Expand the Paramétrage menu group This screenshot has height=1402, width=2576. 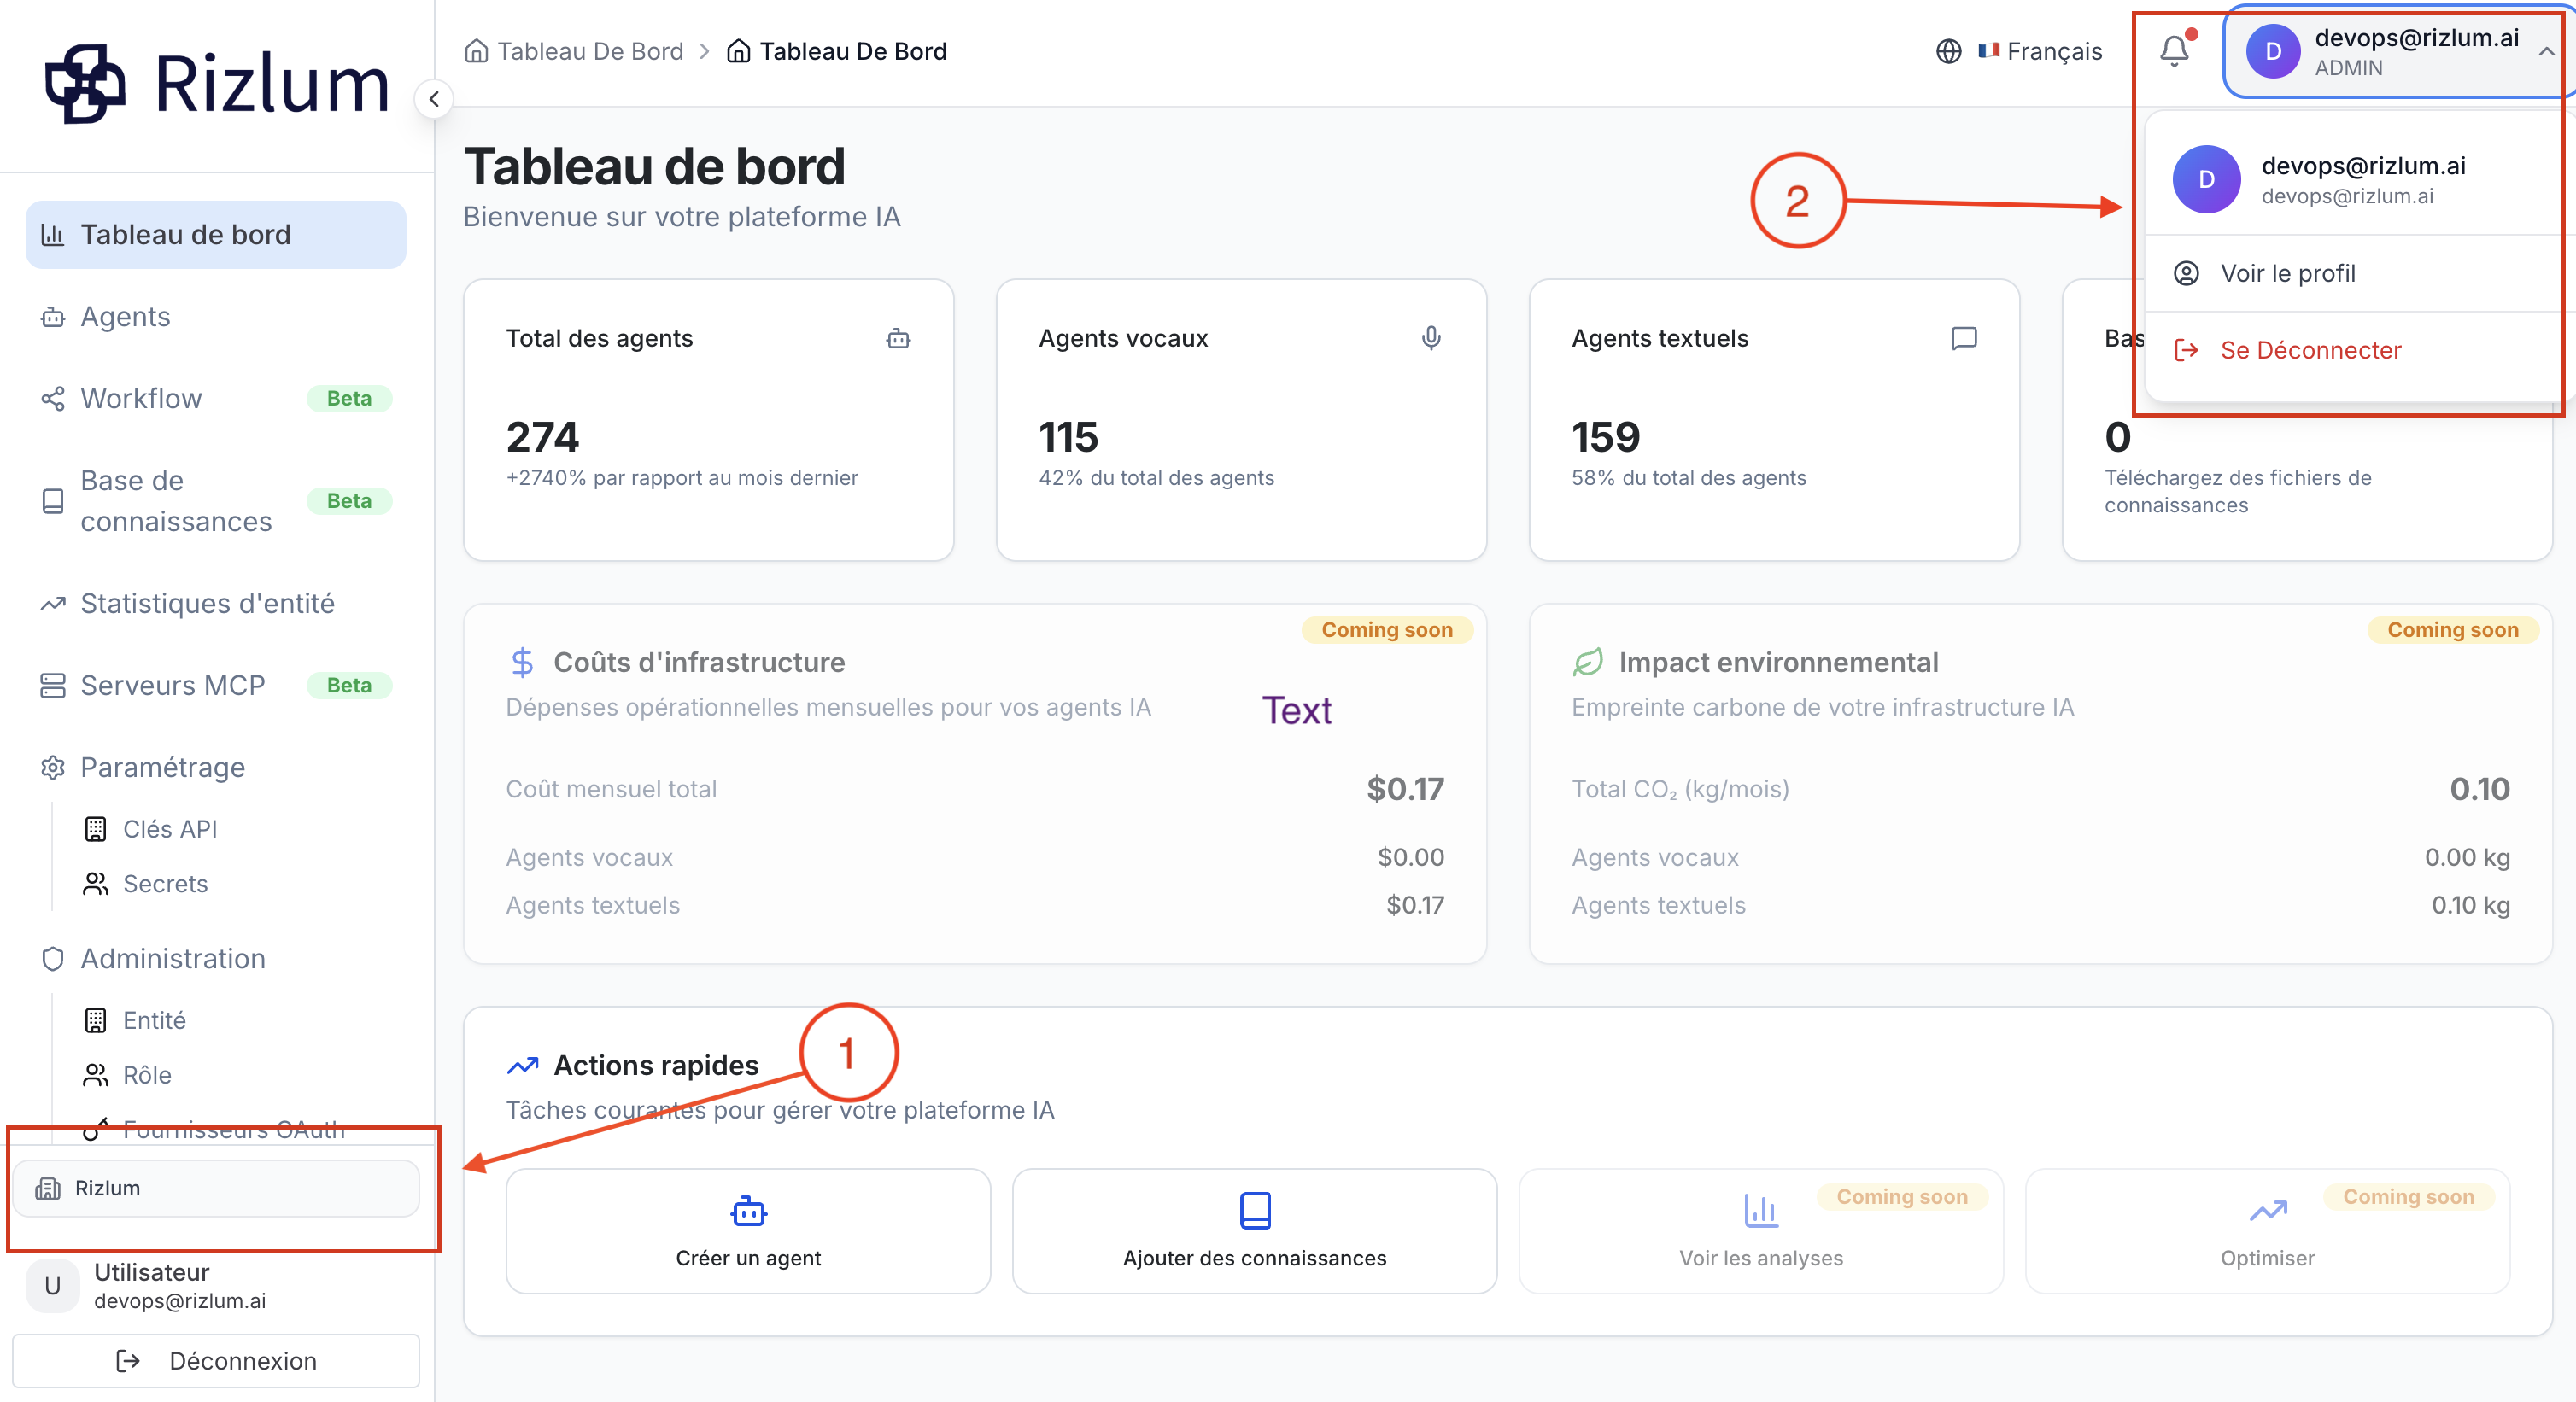coord(216,768)
